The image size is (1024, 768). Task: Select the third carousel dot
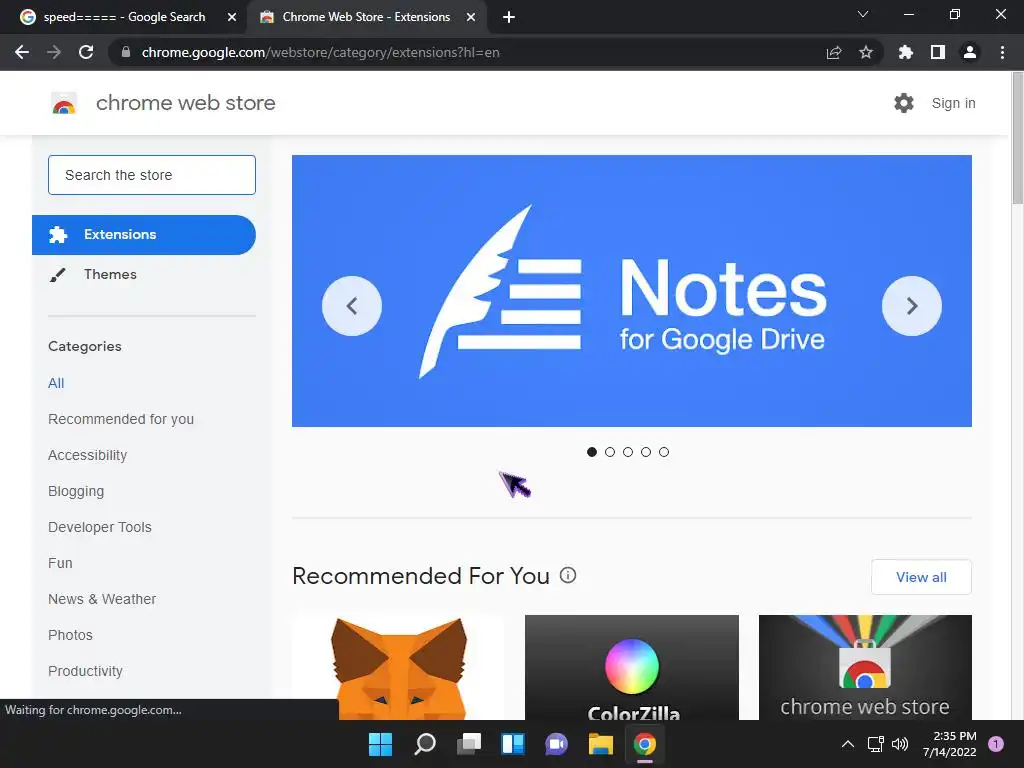tap(628, 452)
